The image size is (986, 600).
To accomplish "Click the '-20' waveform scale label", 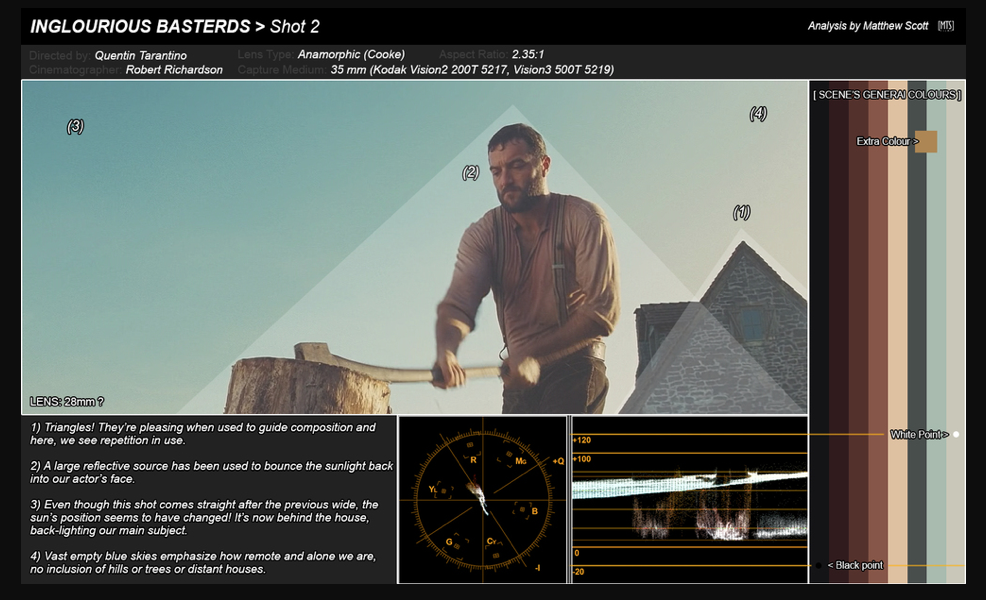I will click(x=579, y=572).
